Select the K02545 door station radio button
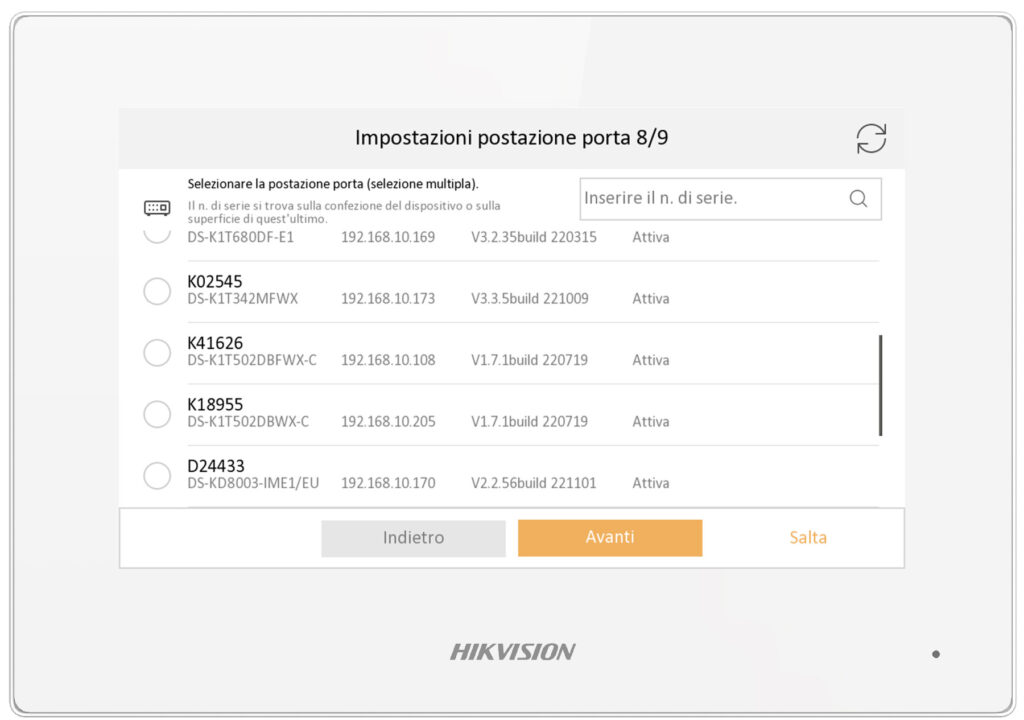1024x720 pixels. pos(157,291)
